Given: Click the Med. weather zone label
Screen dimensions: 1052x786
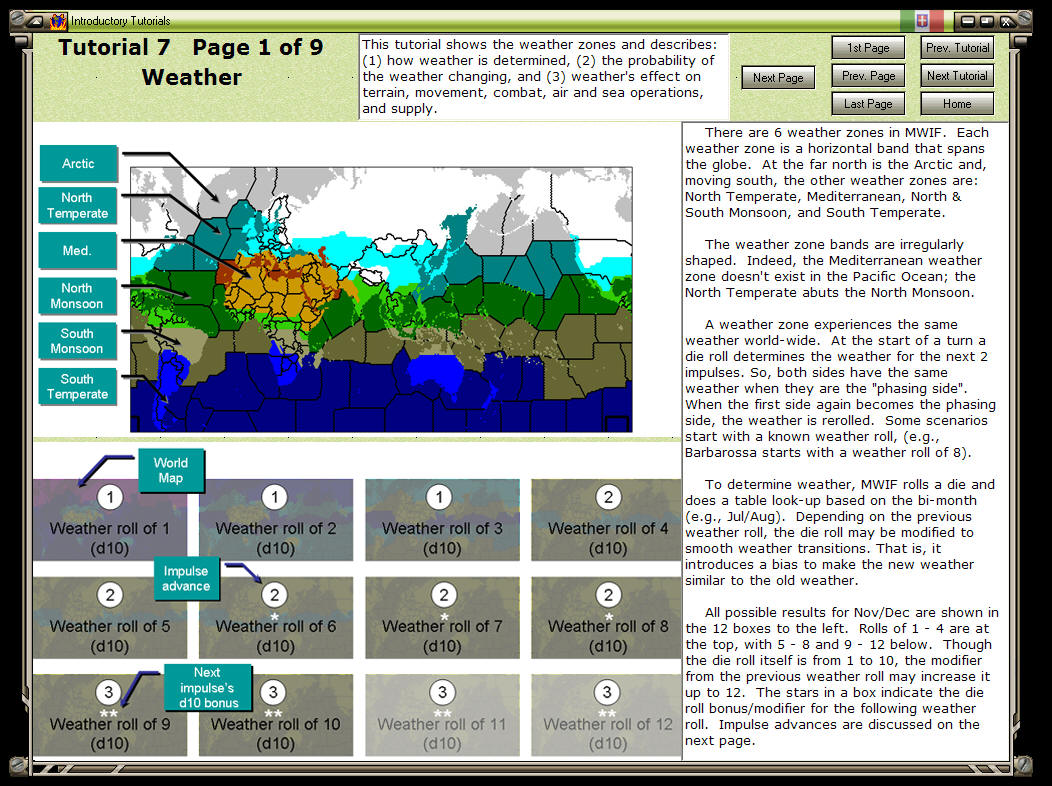Looking at the screenshot, I should pos(77,251).
